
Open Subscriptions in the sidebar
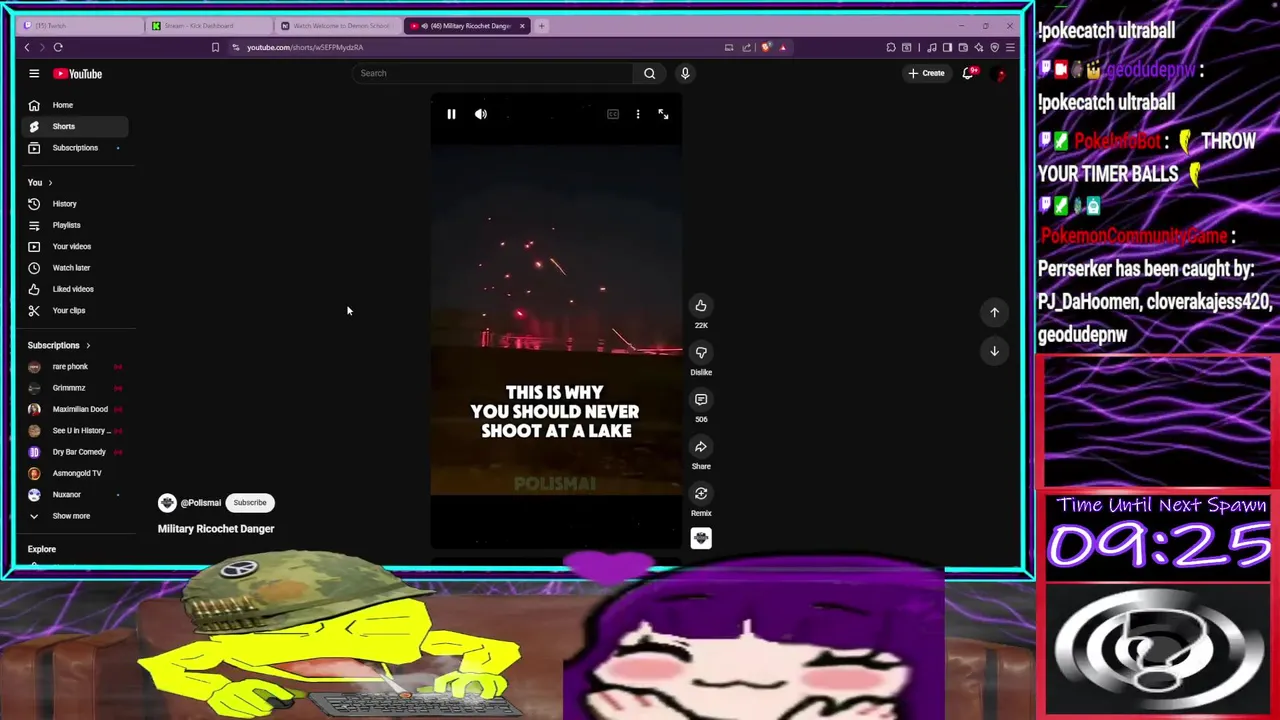point(75,148)
